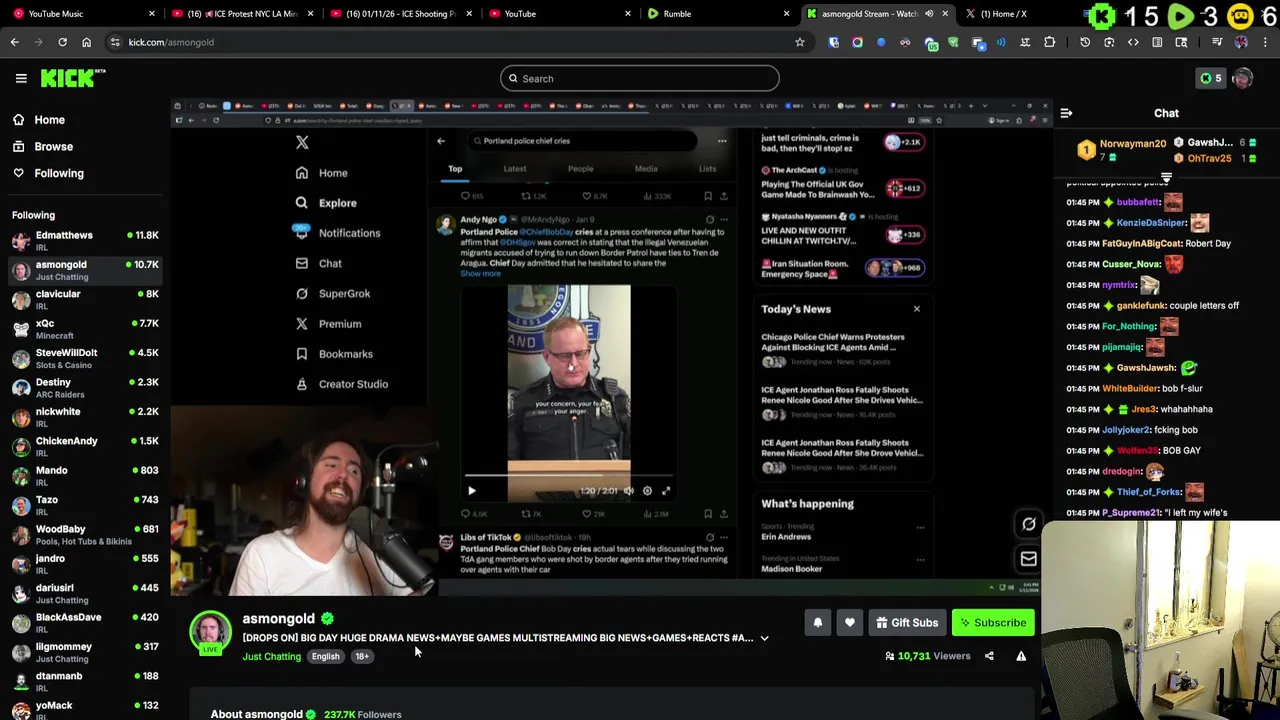
Task: Bookmark this page with the star icon
Action: (799, 42)
